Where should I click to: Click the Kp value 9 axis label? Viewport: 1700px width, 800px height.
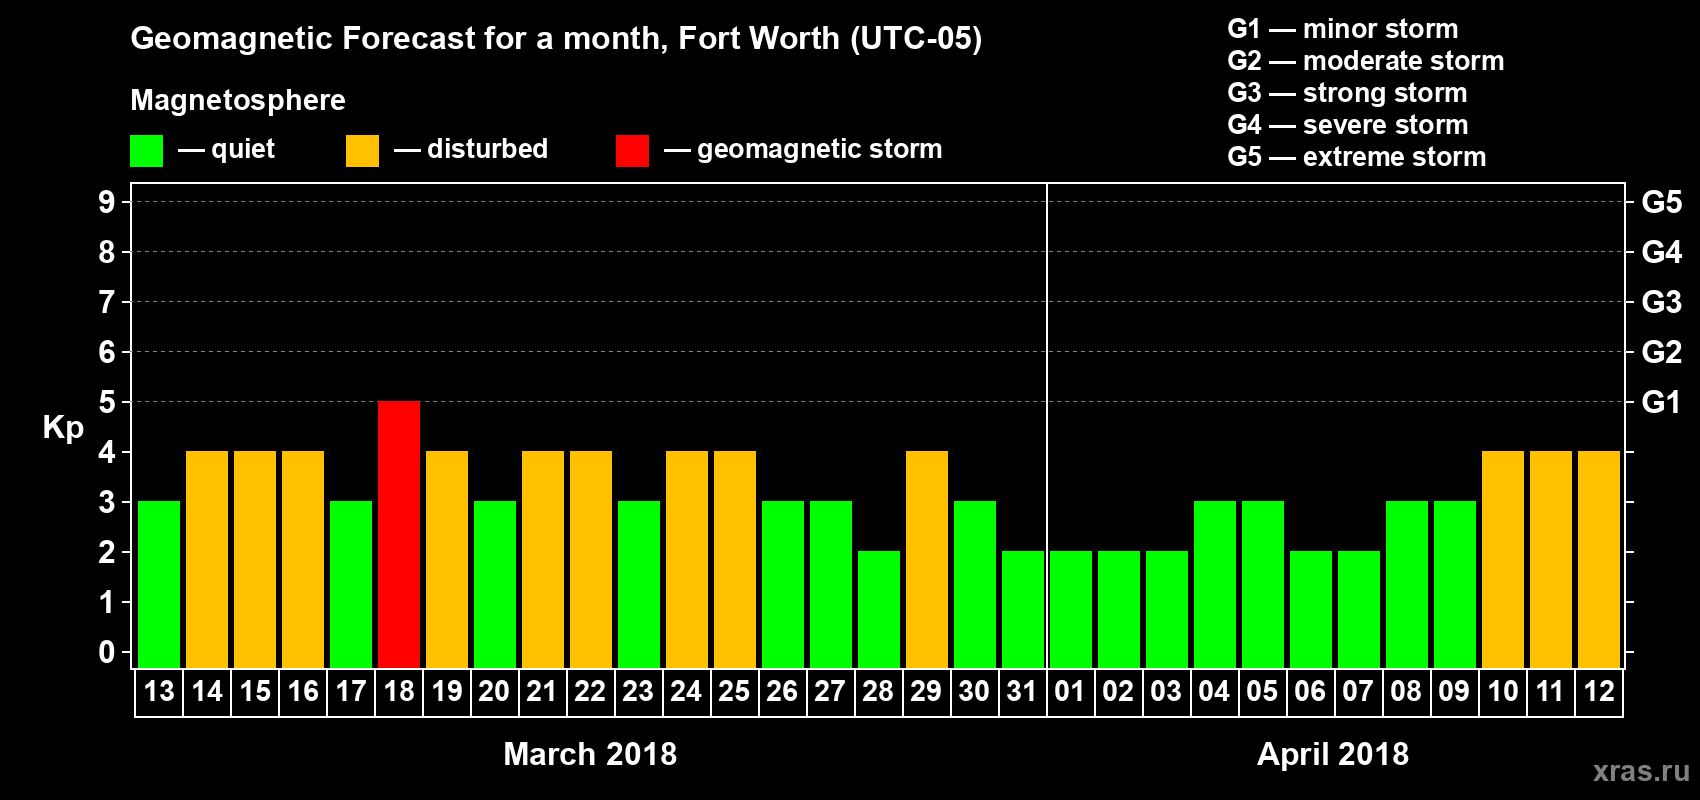click(107, 202)
